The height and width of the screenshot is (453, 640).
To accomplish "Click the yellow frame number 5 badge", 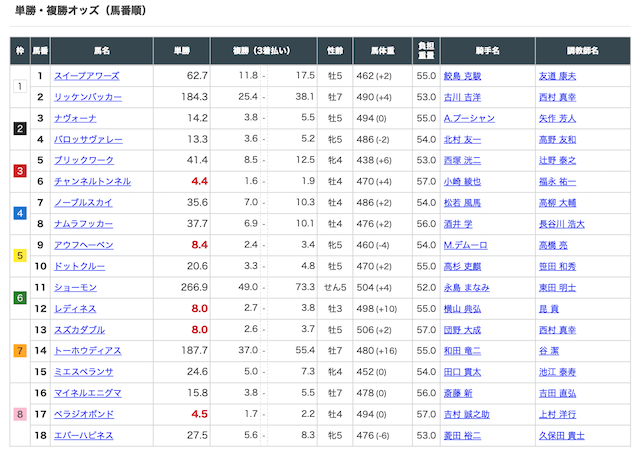I will point(19,255).
